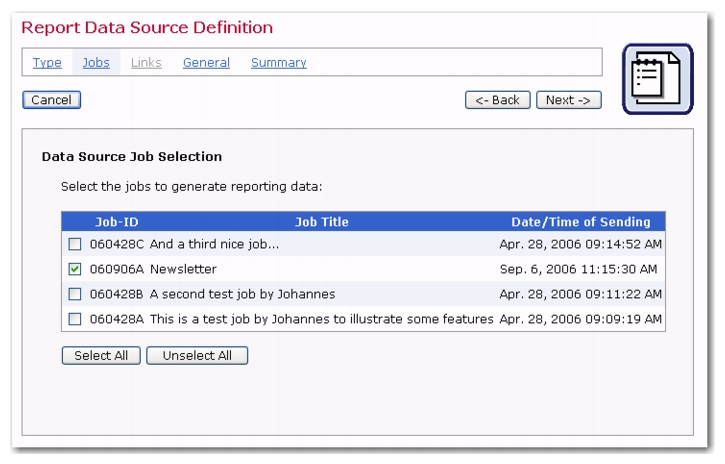Check the box for job 060428C
Image resolution: width=725 pixels, height=464 pixels.
(74, 244)
